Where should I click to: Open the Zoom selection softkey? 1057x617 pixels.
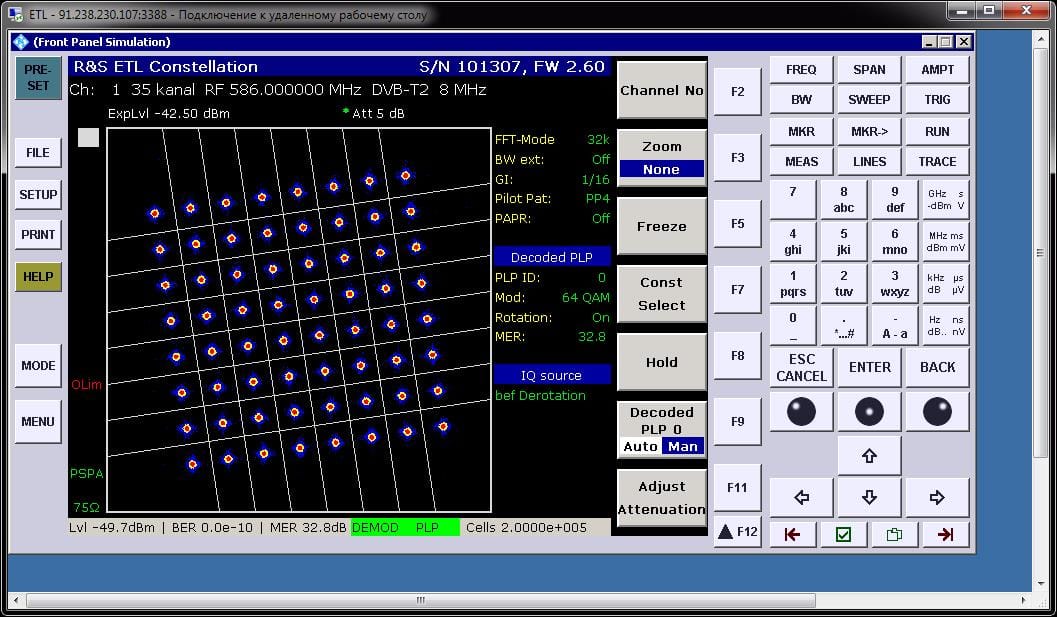(661, 157)
